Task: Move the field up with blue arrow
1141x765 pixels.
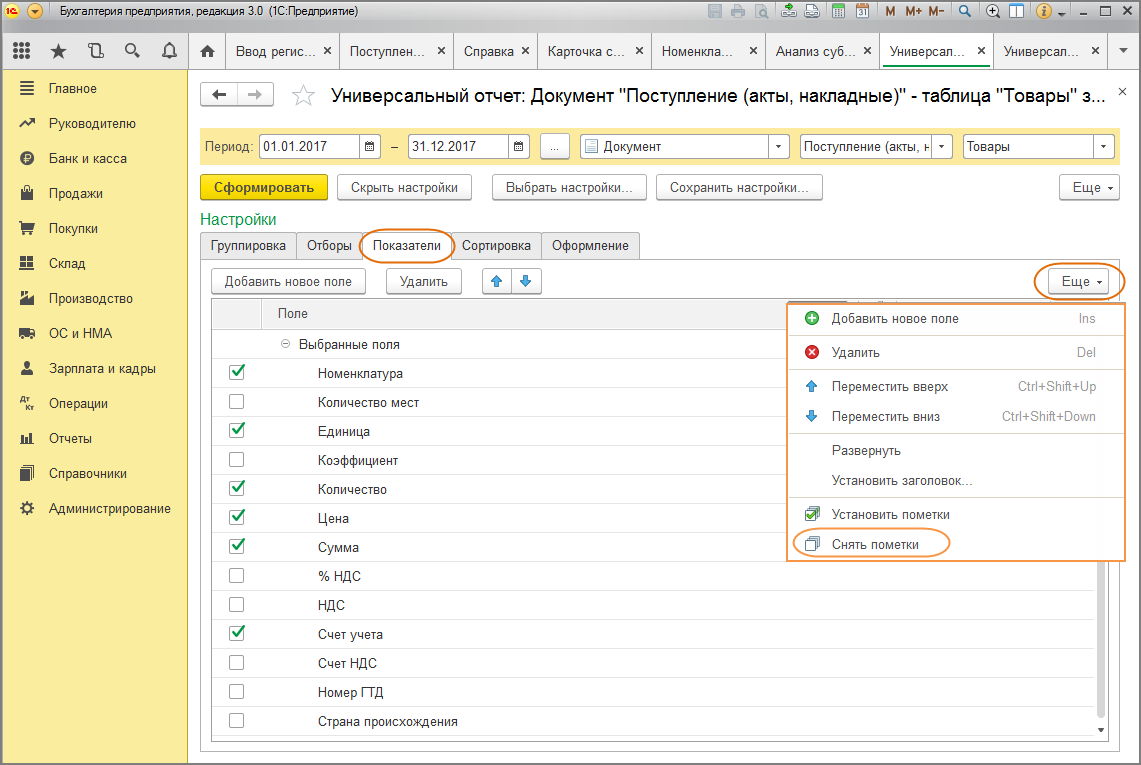Action: [496, 282]
